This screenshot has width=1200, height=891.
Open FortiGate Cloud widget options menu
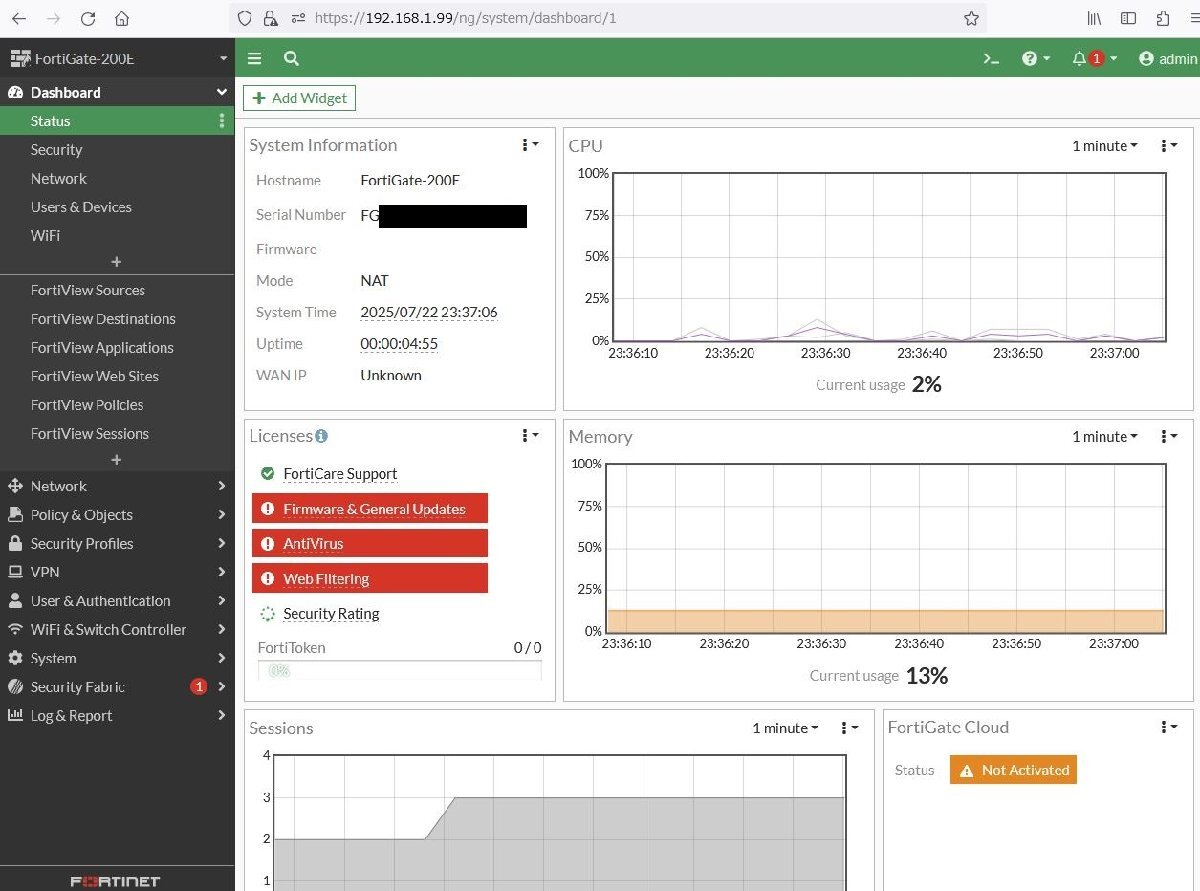[x=1168, y=727]
